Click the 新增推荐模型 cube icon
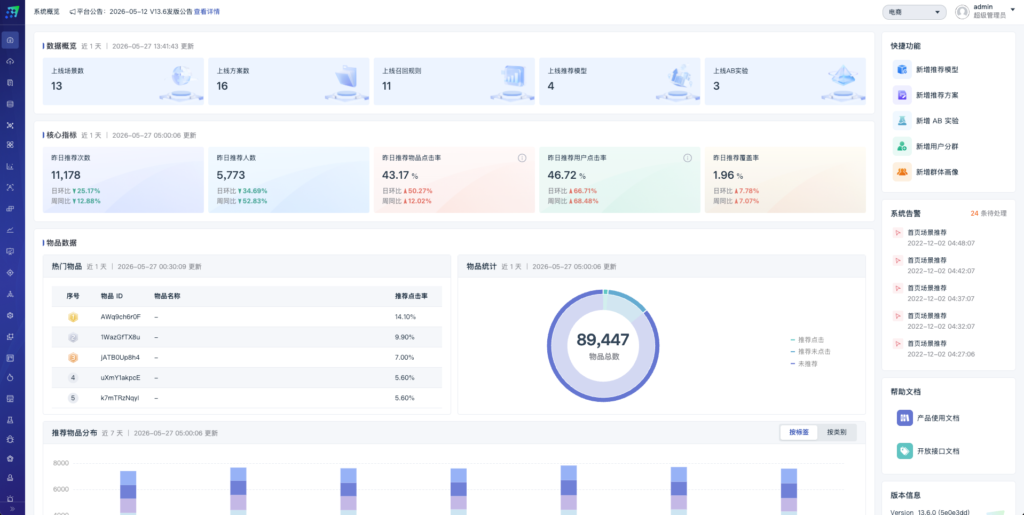 click(902, 69)
